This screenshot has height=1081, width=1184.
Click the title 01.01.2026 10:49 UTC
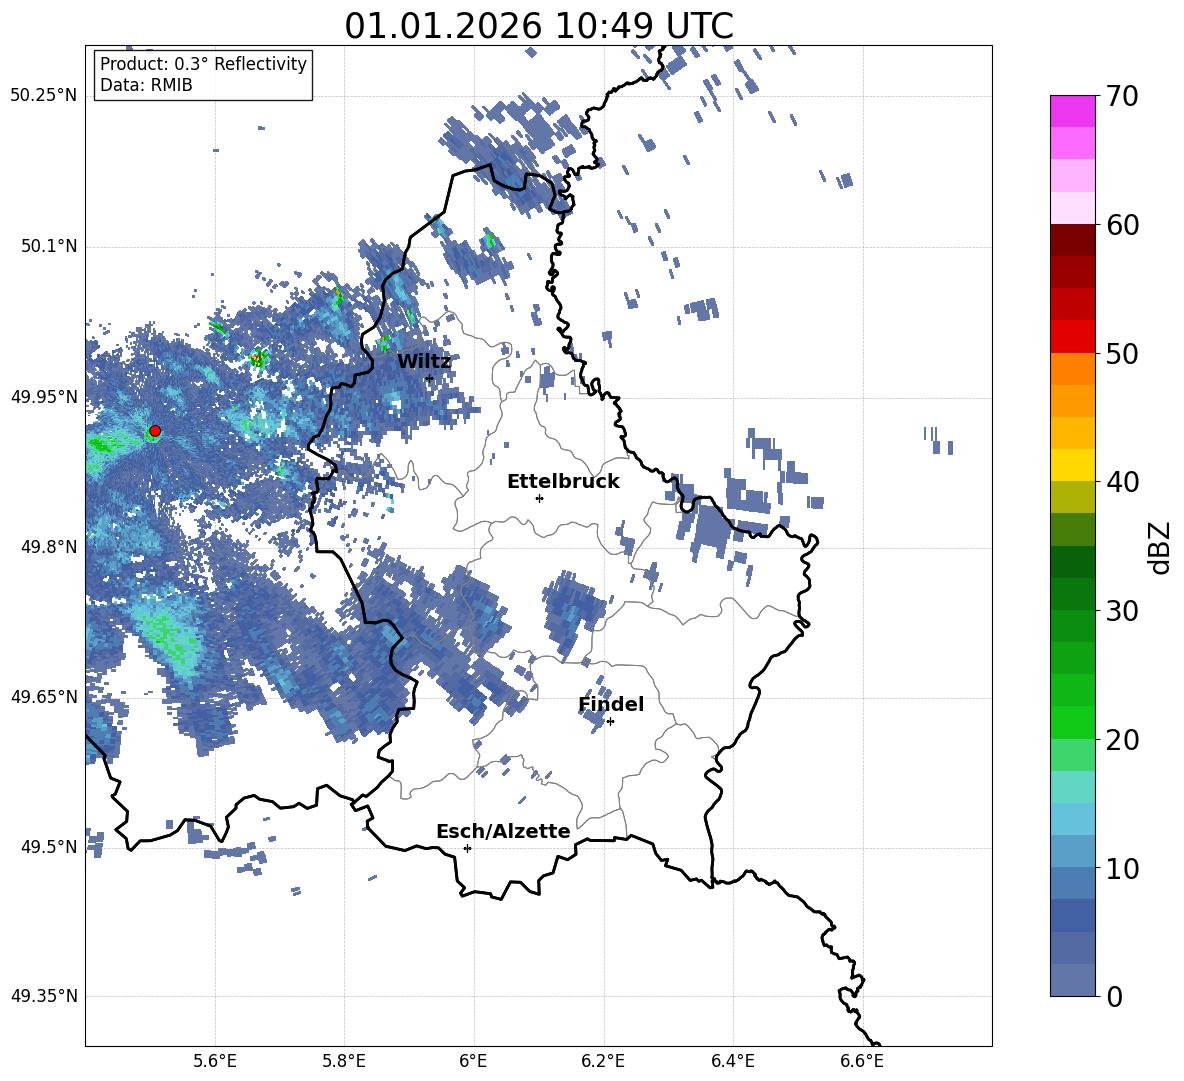[539, 26]
